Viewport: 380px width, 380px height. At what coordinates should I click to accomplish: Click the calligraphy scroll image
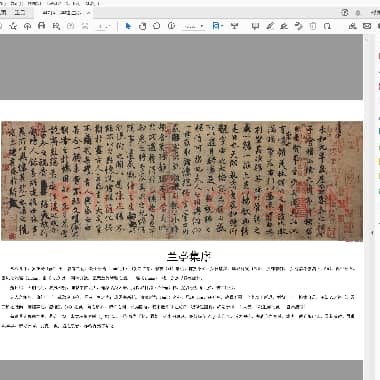point(182,181)
